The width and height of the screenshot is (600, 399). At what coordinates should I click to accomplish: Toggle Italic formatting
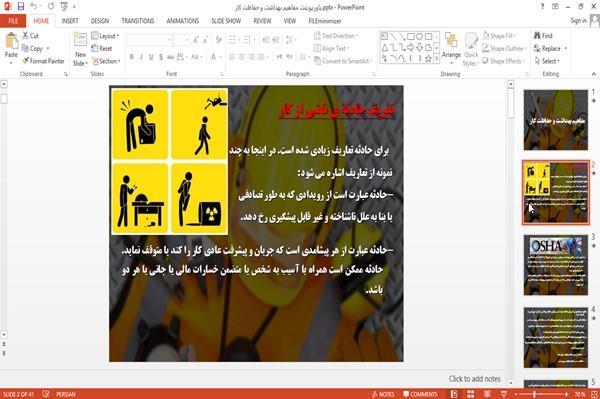141,57
